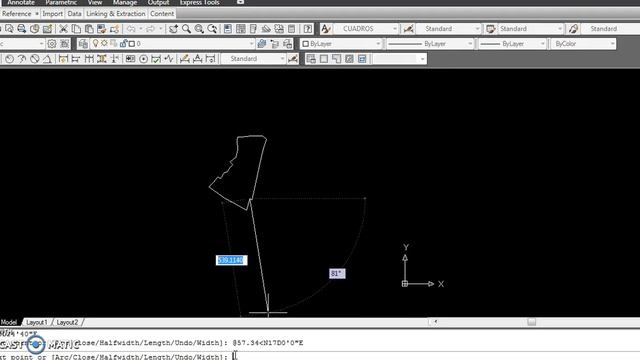Open the CUADROS text style dropdown
640x360 pixels.
pos(394,29)
